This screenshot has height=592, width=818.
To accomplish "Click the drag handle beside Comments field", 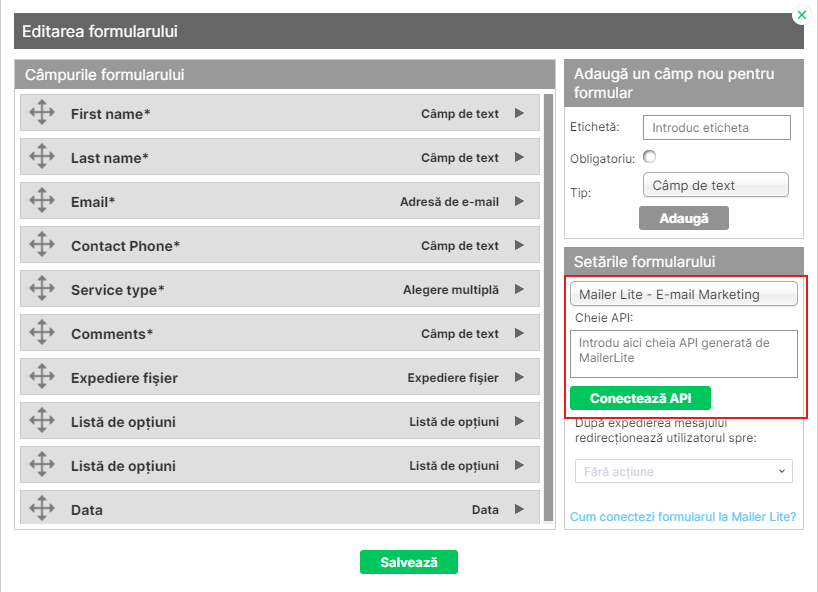I will pos(42,333).
